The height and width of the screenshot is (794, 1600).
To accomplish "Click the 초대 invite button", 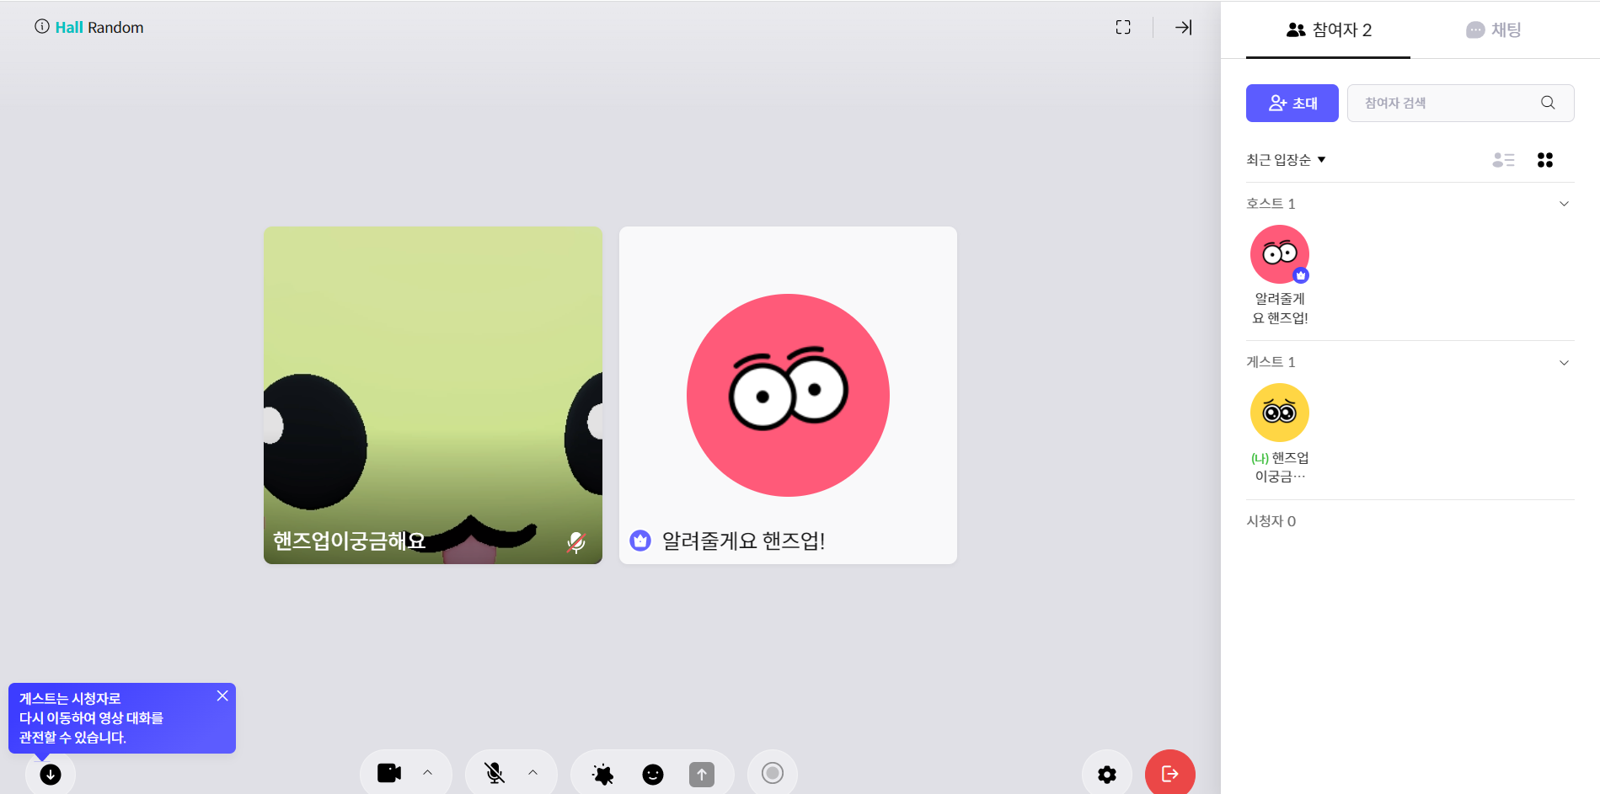I will click(1292, 103).
